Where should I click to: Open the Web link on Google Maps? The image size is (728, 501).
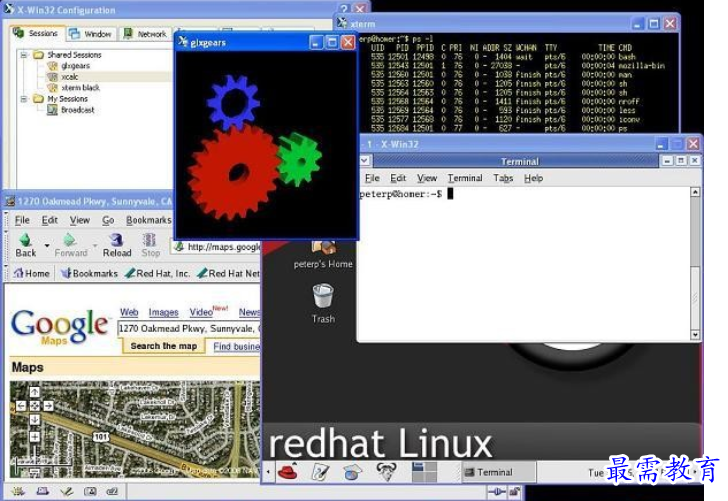pyautogui.click(x=129, y=312)
